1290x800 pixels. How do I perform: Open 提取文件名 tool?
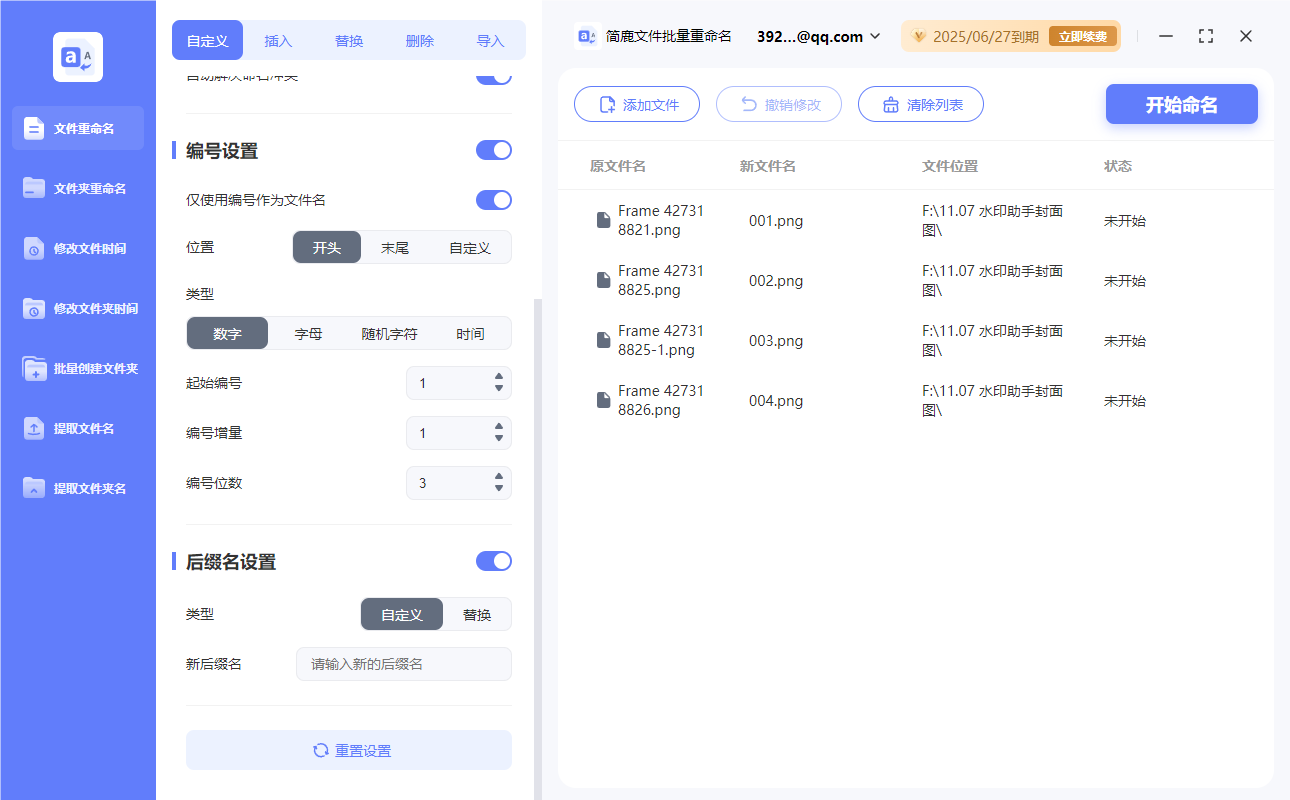(77, 428)
